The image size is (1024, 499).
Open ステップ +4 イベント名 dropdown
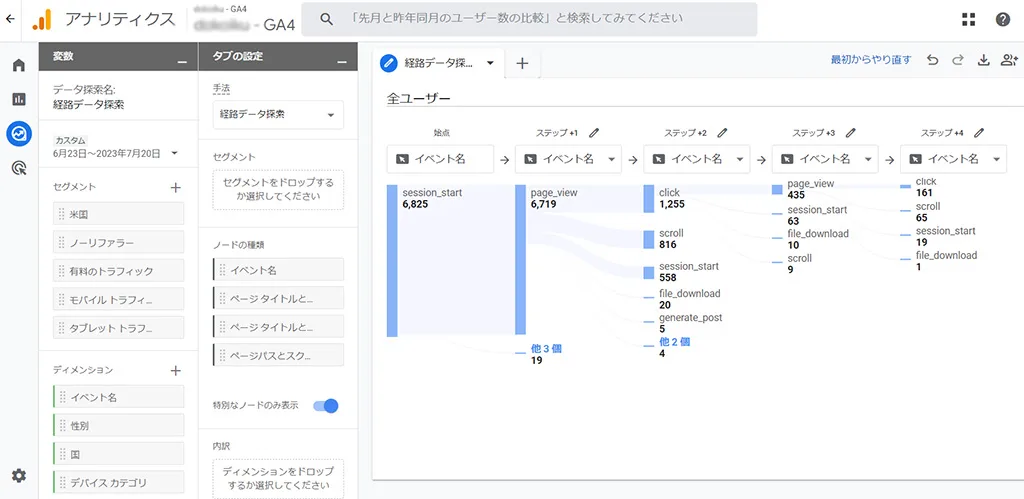953,159
